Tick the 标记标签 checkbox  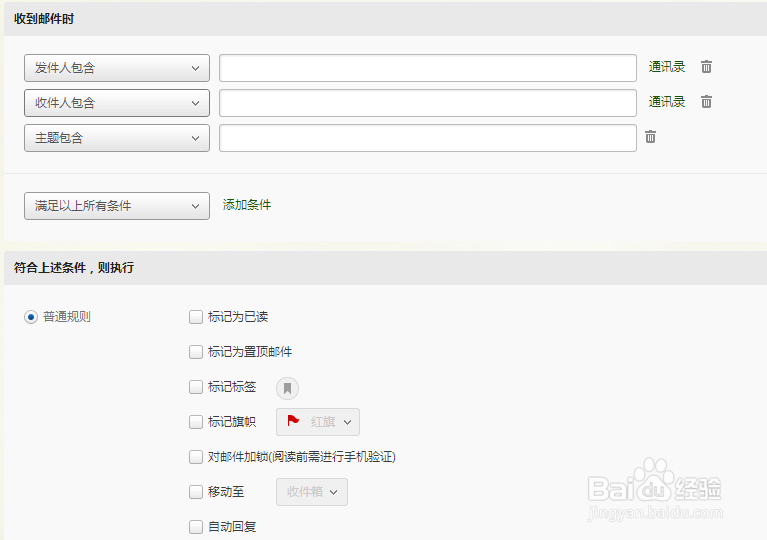pyautogui.click(x=196, y=387)
